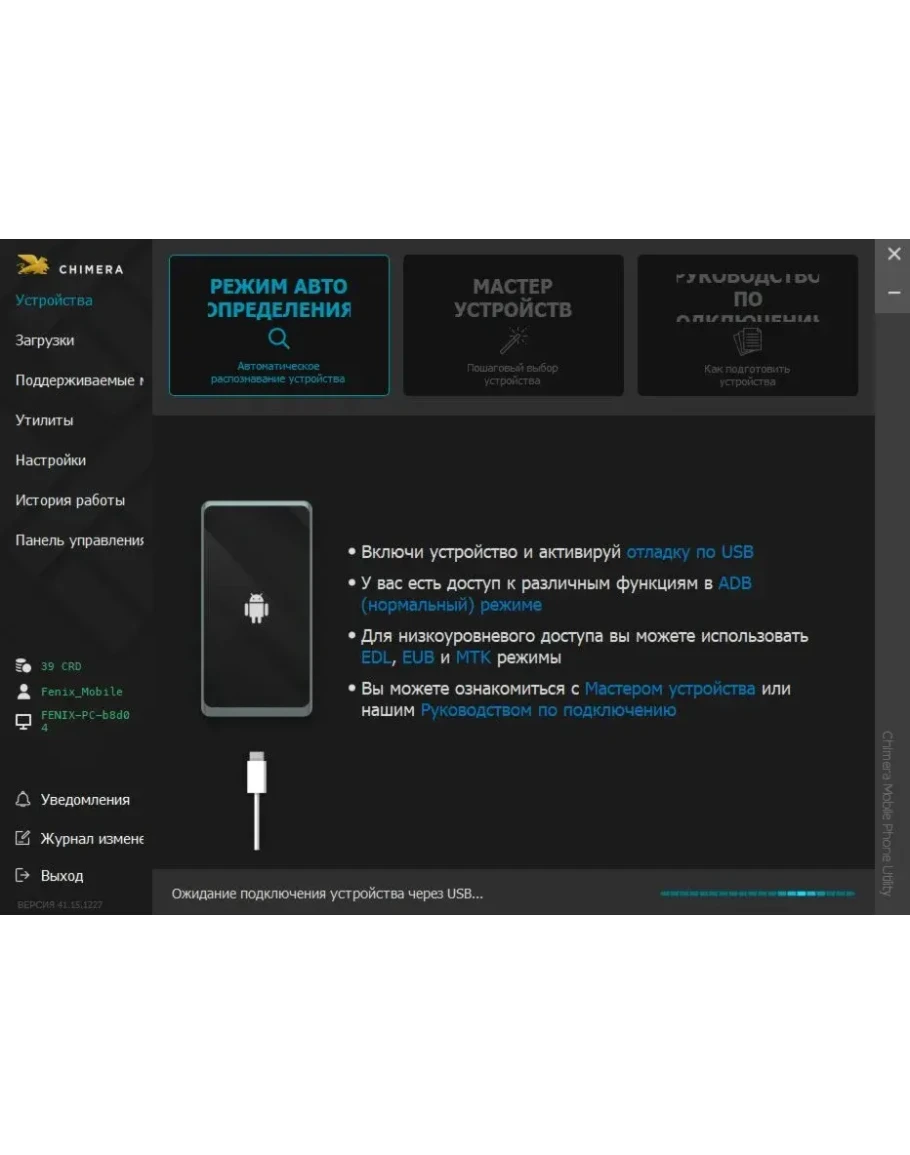Click the Chimera logo icon
The width and height of the screenshot is (910, 1155).
(33, 266)
